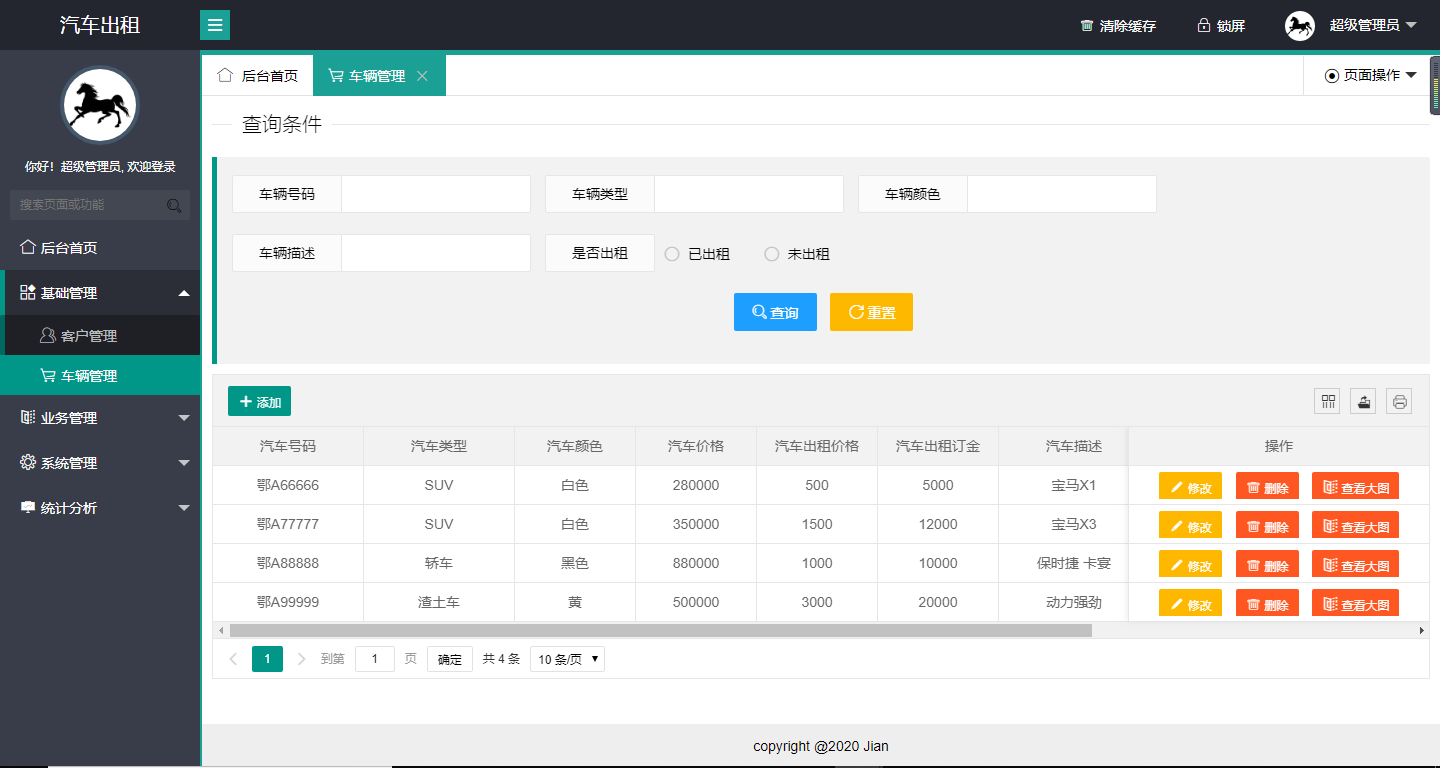This screenshot has height=768, width=1440.
Task: Click 查看大图 for 鄂A99999
Action: 1355,603
